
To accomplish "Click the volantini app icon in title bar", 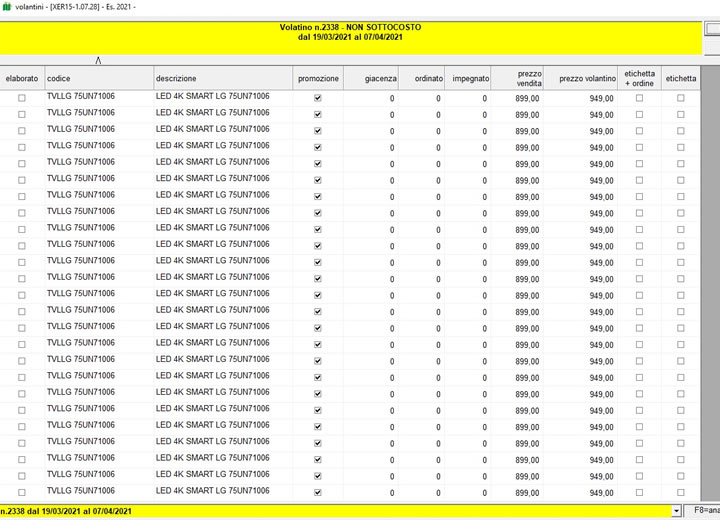I will [x=6, y=7].
